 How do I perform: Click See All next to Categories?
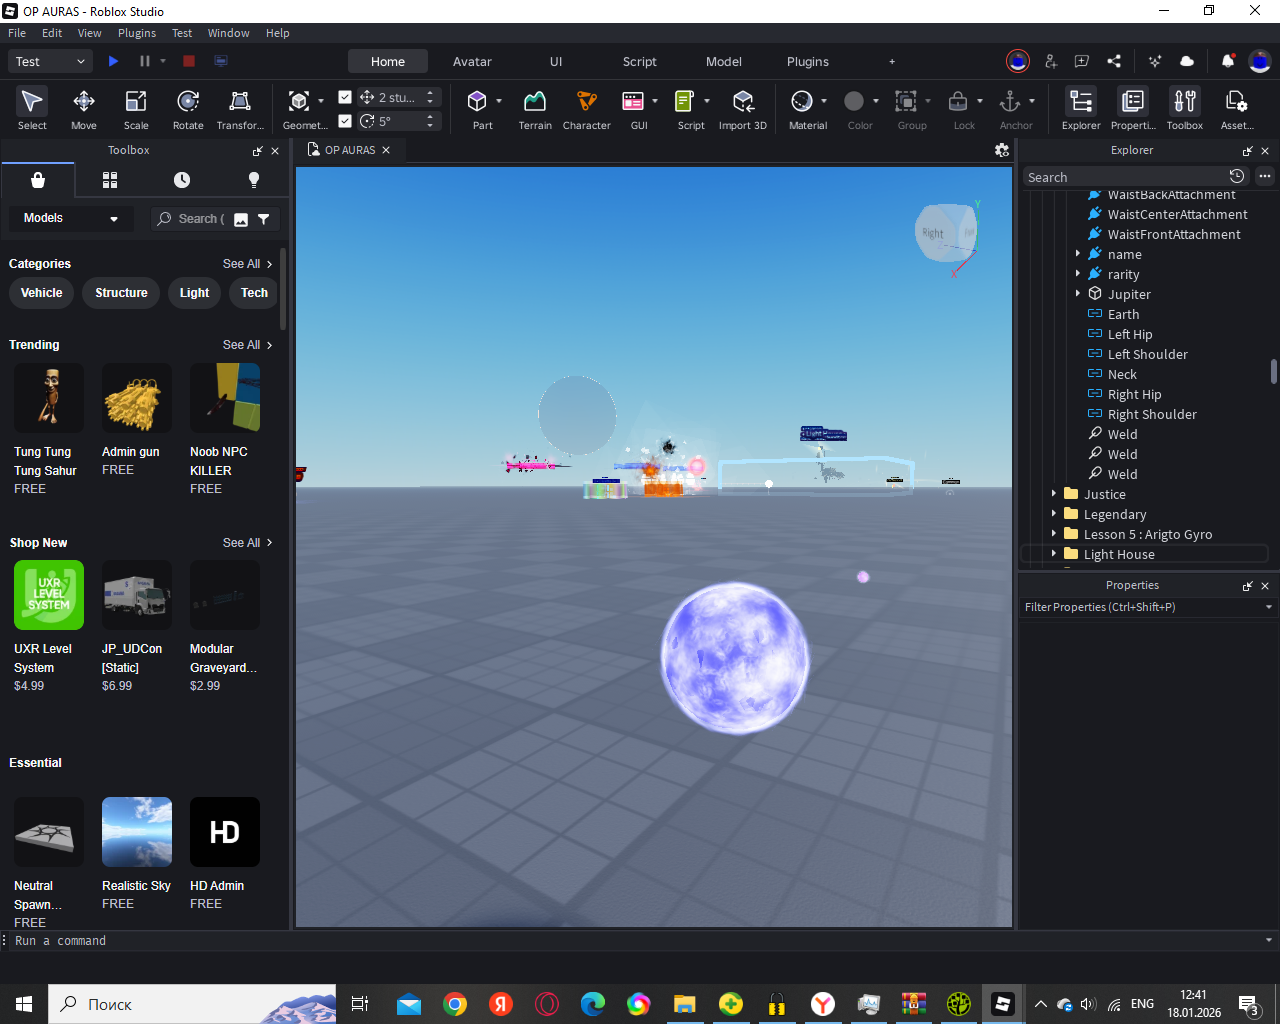pos(247,264)
